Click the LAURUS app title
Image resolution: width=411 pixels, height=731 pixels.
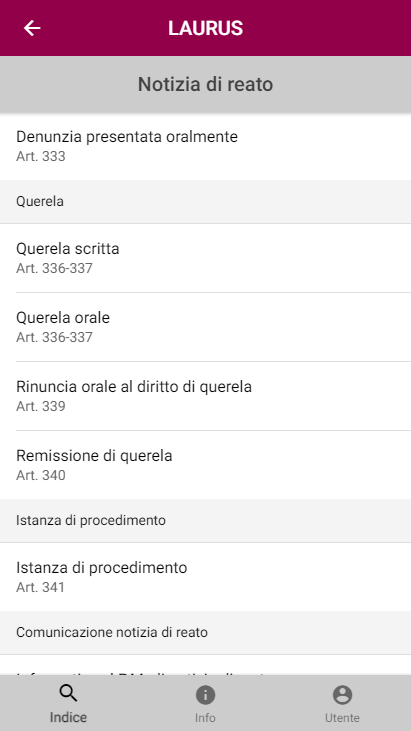pyautogui.click(x=206, y=28)
